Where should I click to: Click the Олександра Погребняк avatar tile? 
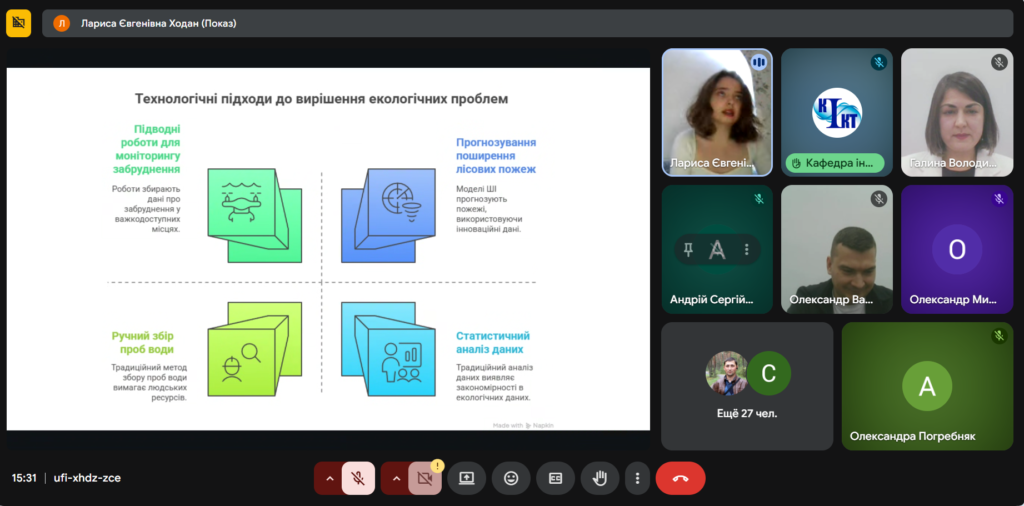[927, 385]
